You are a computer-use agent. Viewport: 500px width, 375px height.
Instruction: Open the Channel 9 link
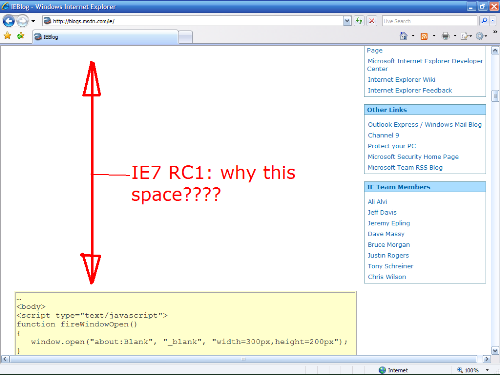click(383, 135)
